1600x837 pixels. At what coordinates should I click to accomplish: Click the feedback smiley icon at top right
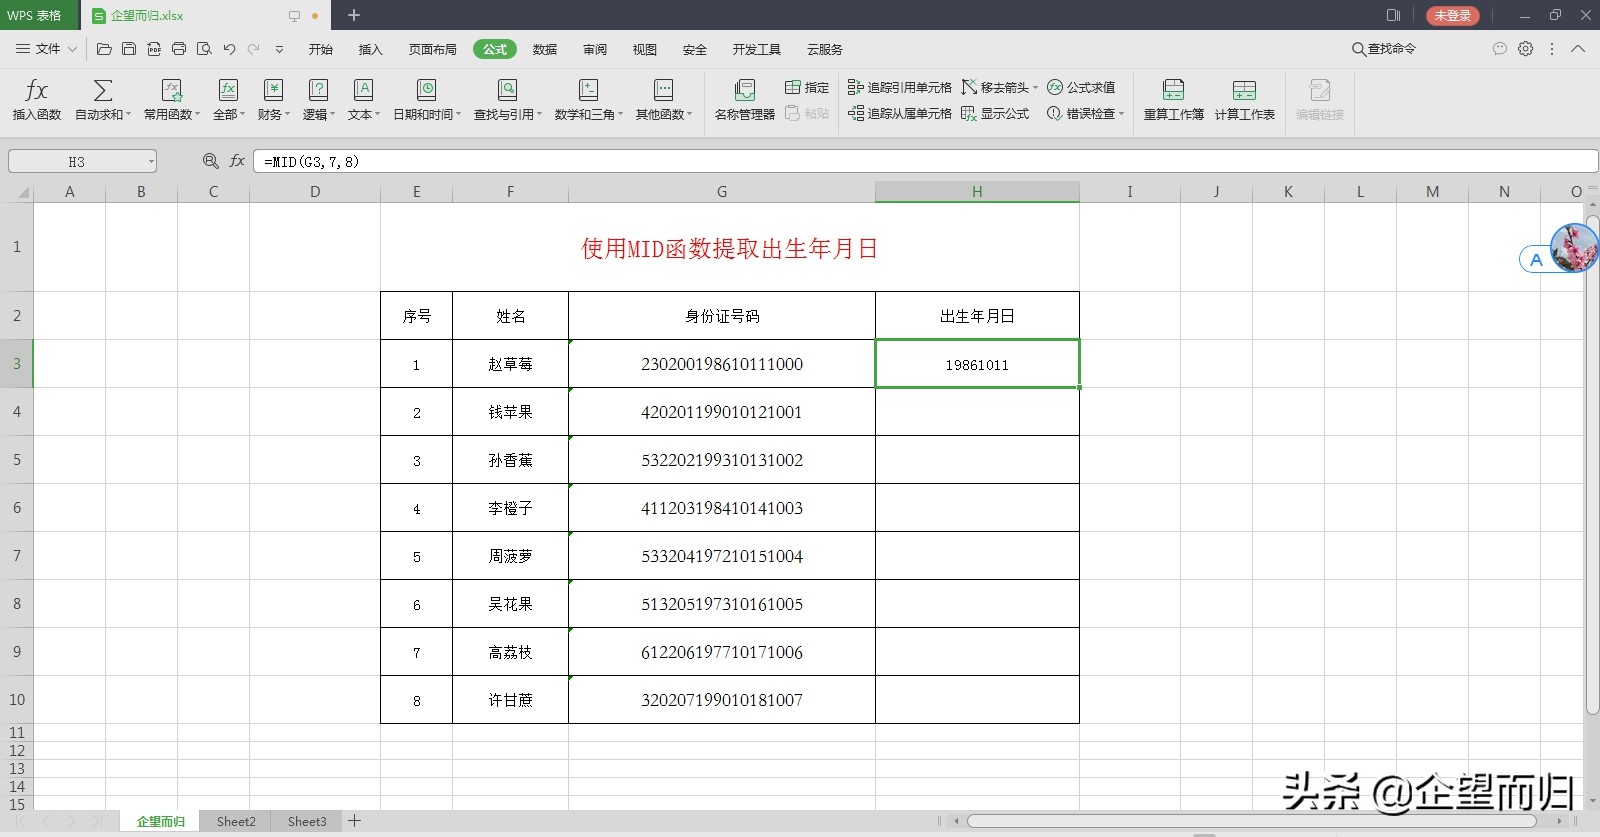coord(1499,48)
